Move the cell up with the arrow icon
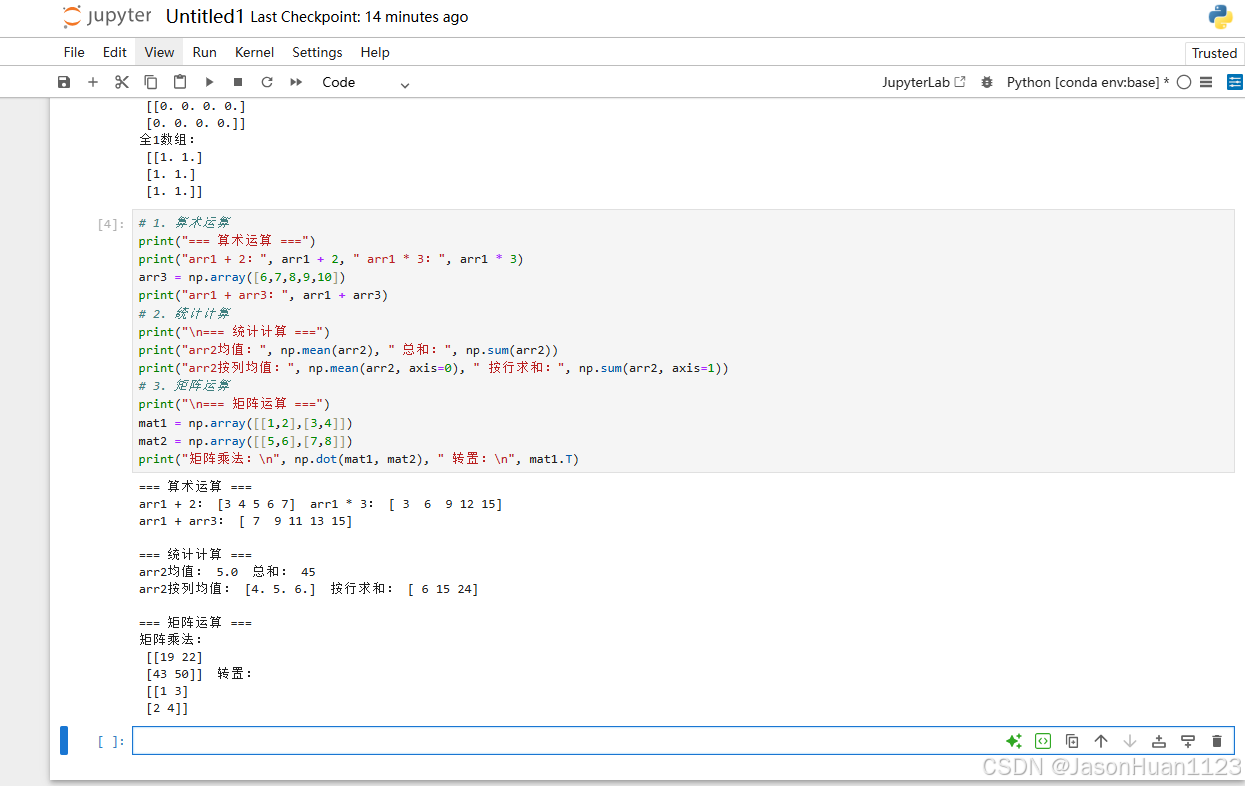 click(1100, 740)
